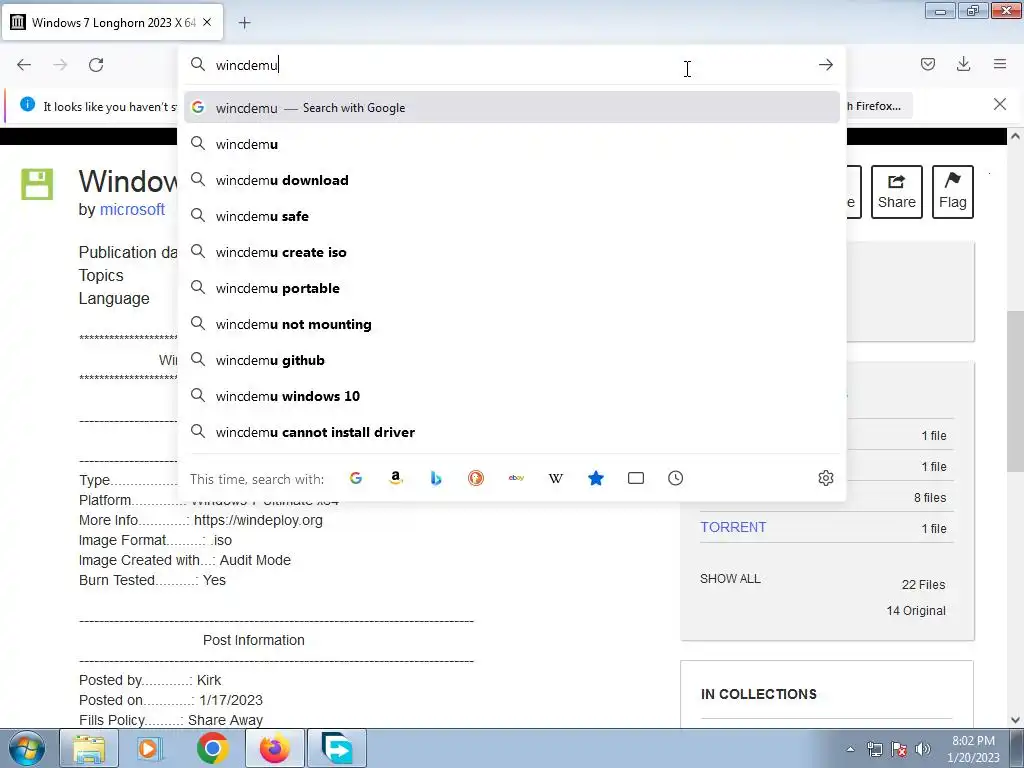The image size is (1024, 768).
Task: Click the Flag button on the page
Action: click(953, 191)
